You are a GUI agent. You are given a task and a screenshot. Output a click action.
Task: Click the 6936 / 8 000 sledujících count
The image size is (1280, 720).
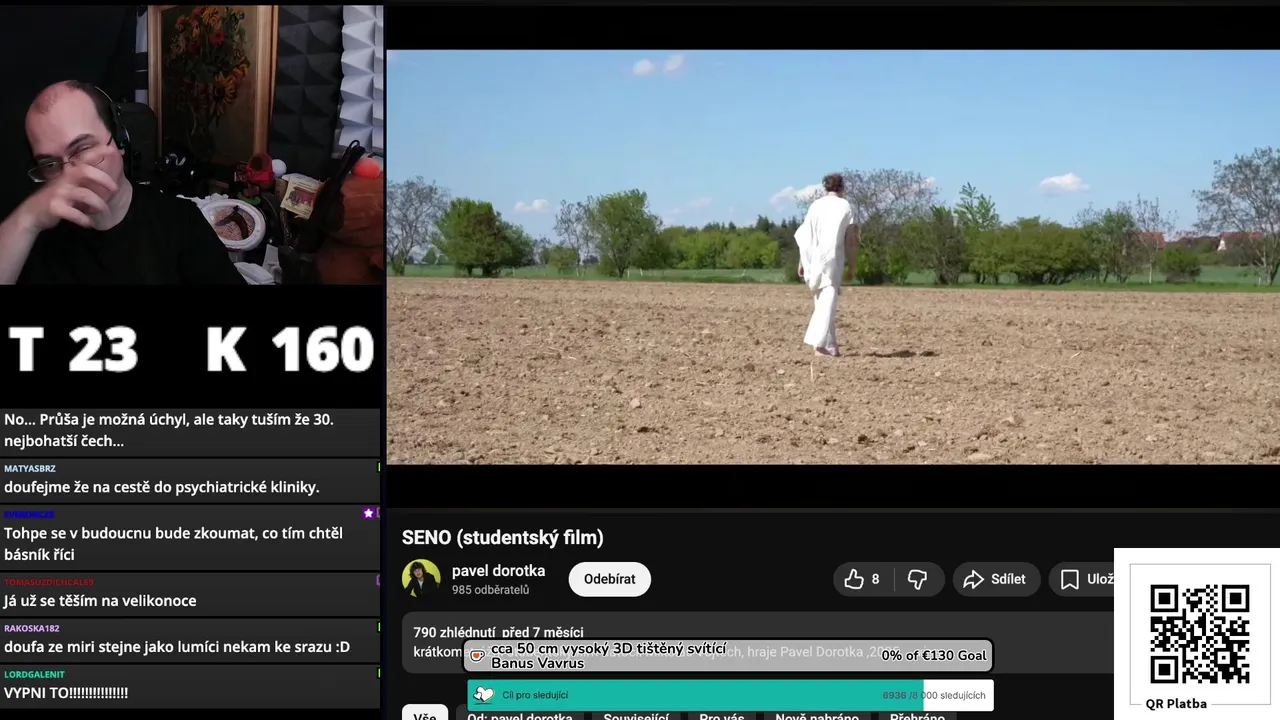tap(934, 695)
